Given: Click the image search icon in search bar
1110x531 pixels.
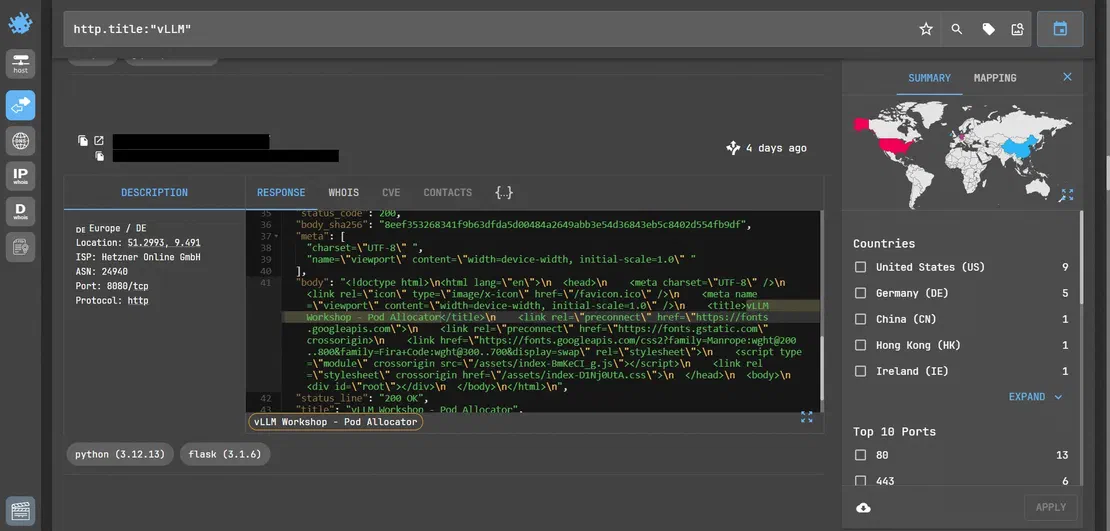Looking at the screenshot, I should point(1017,29).
